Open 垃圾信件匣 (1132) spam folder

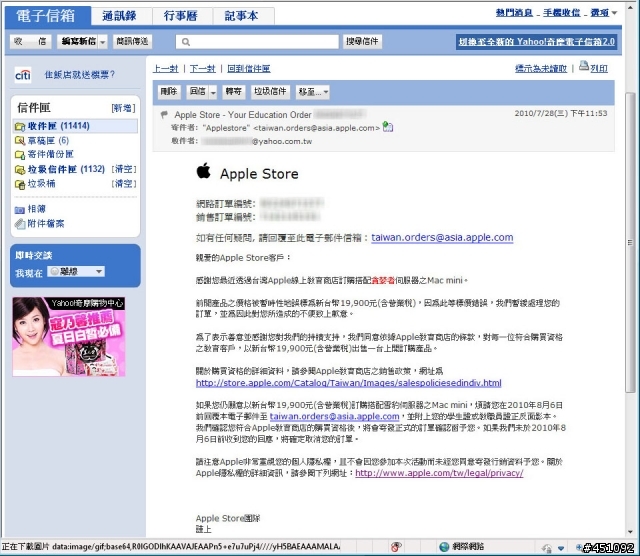66,169
